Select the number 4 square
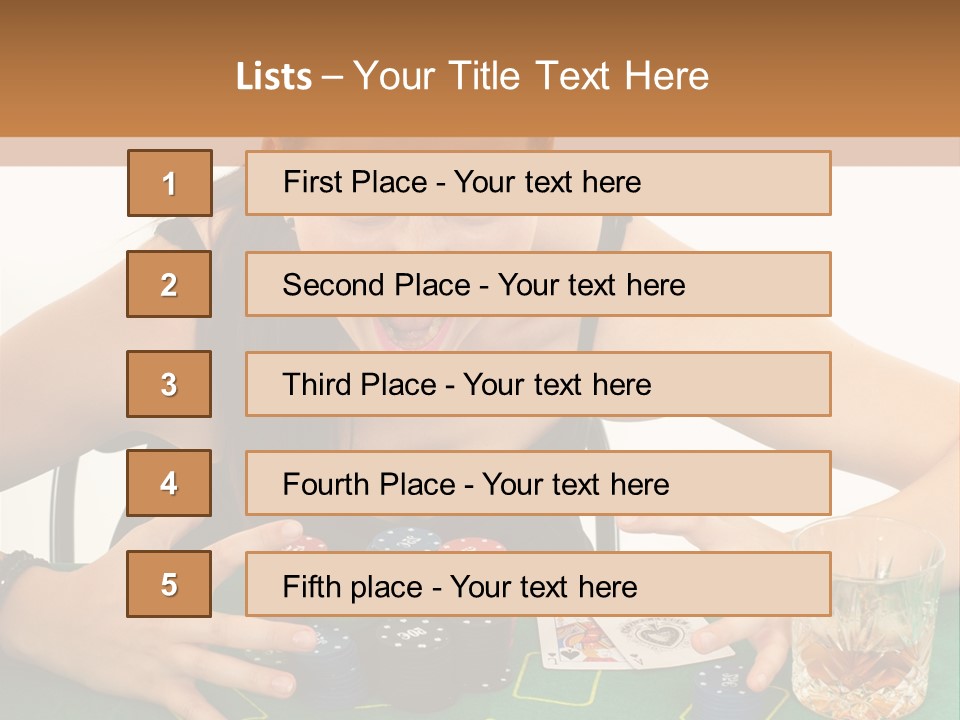 click(169, 483)
